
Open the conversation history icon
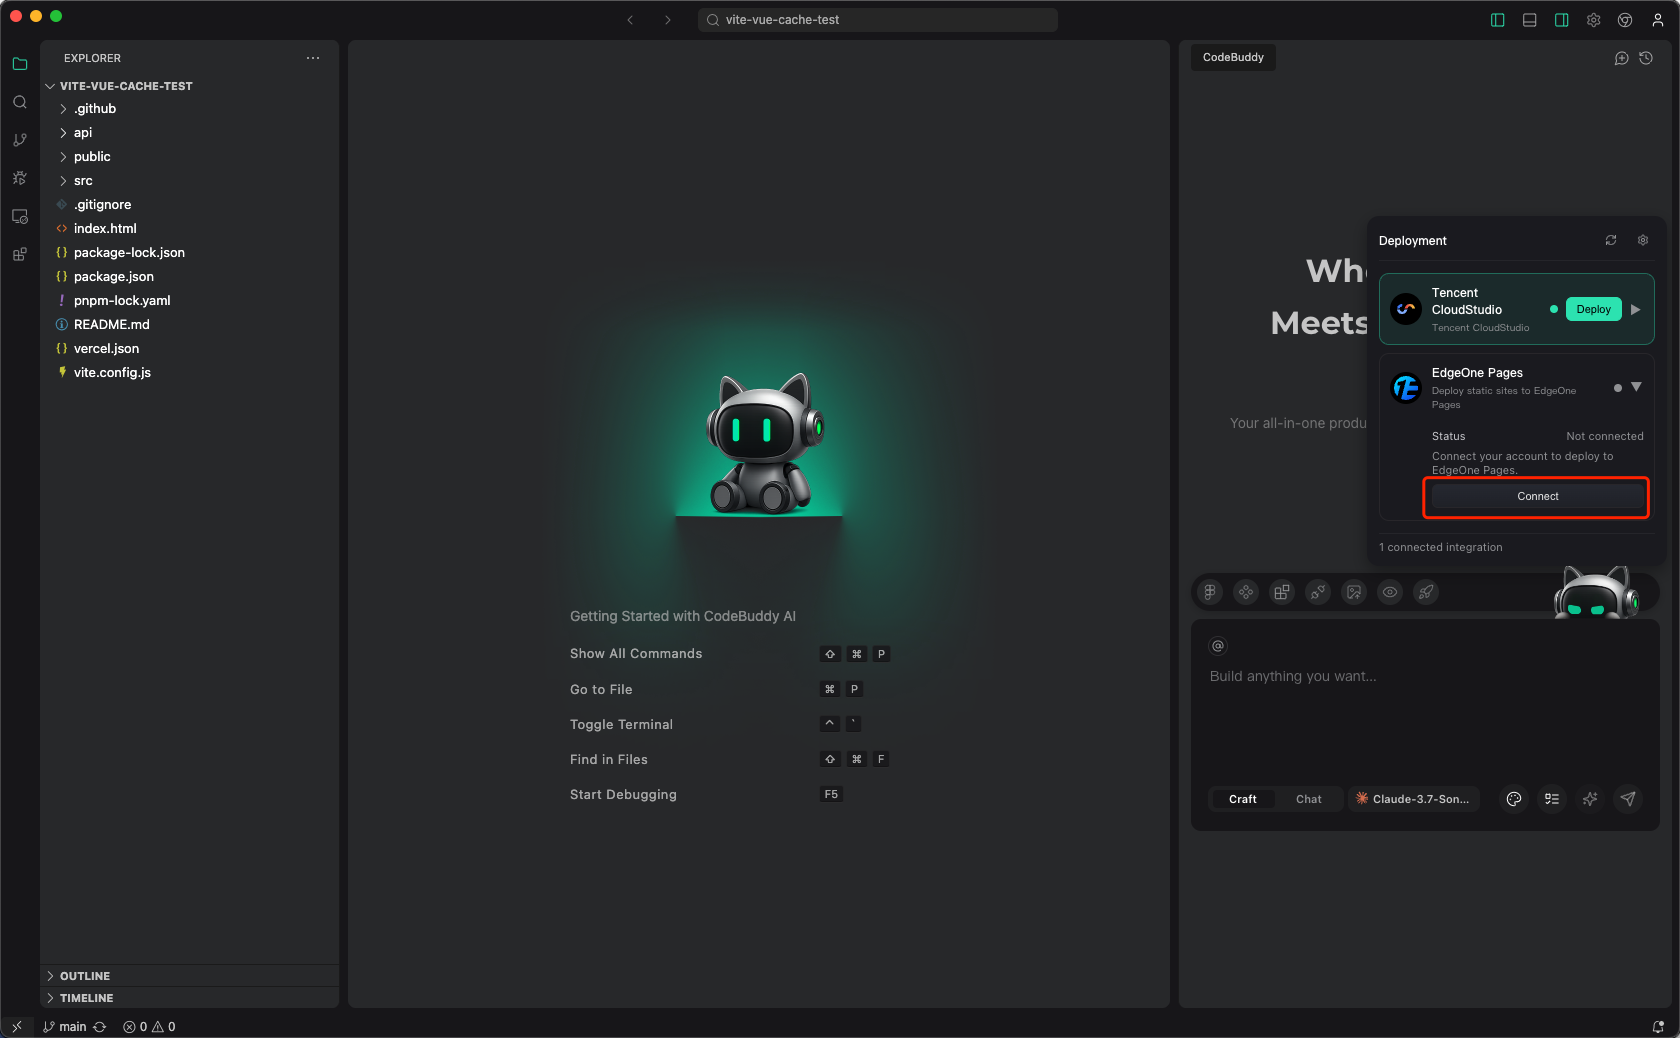click(x=1646, y=58)
